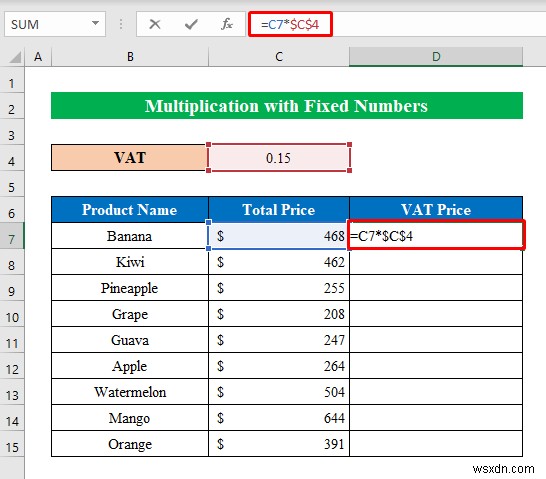
Task: Click the 'Product Name' header cell
Action: pyautogui.click(x=130, y=210)
